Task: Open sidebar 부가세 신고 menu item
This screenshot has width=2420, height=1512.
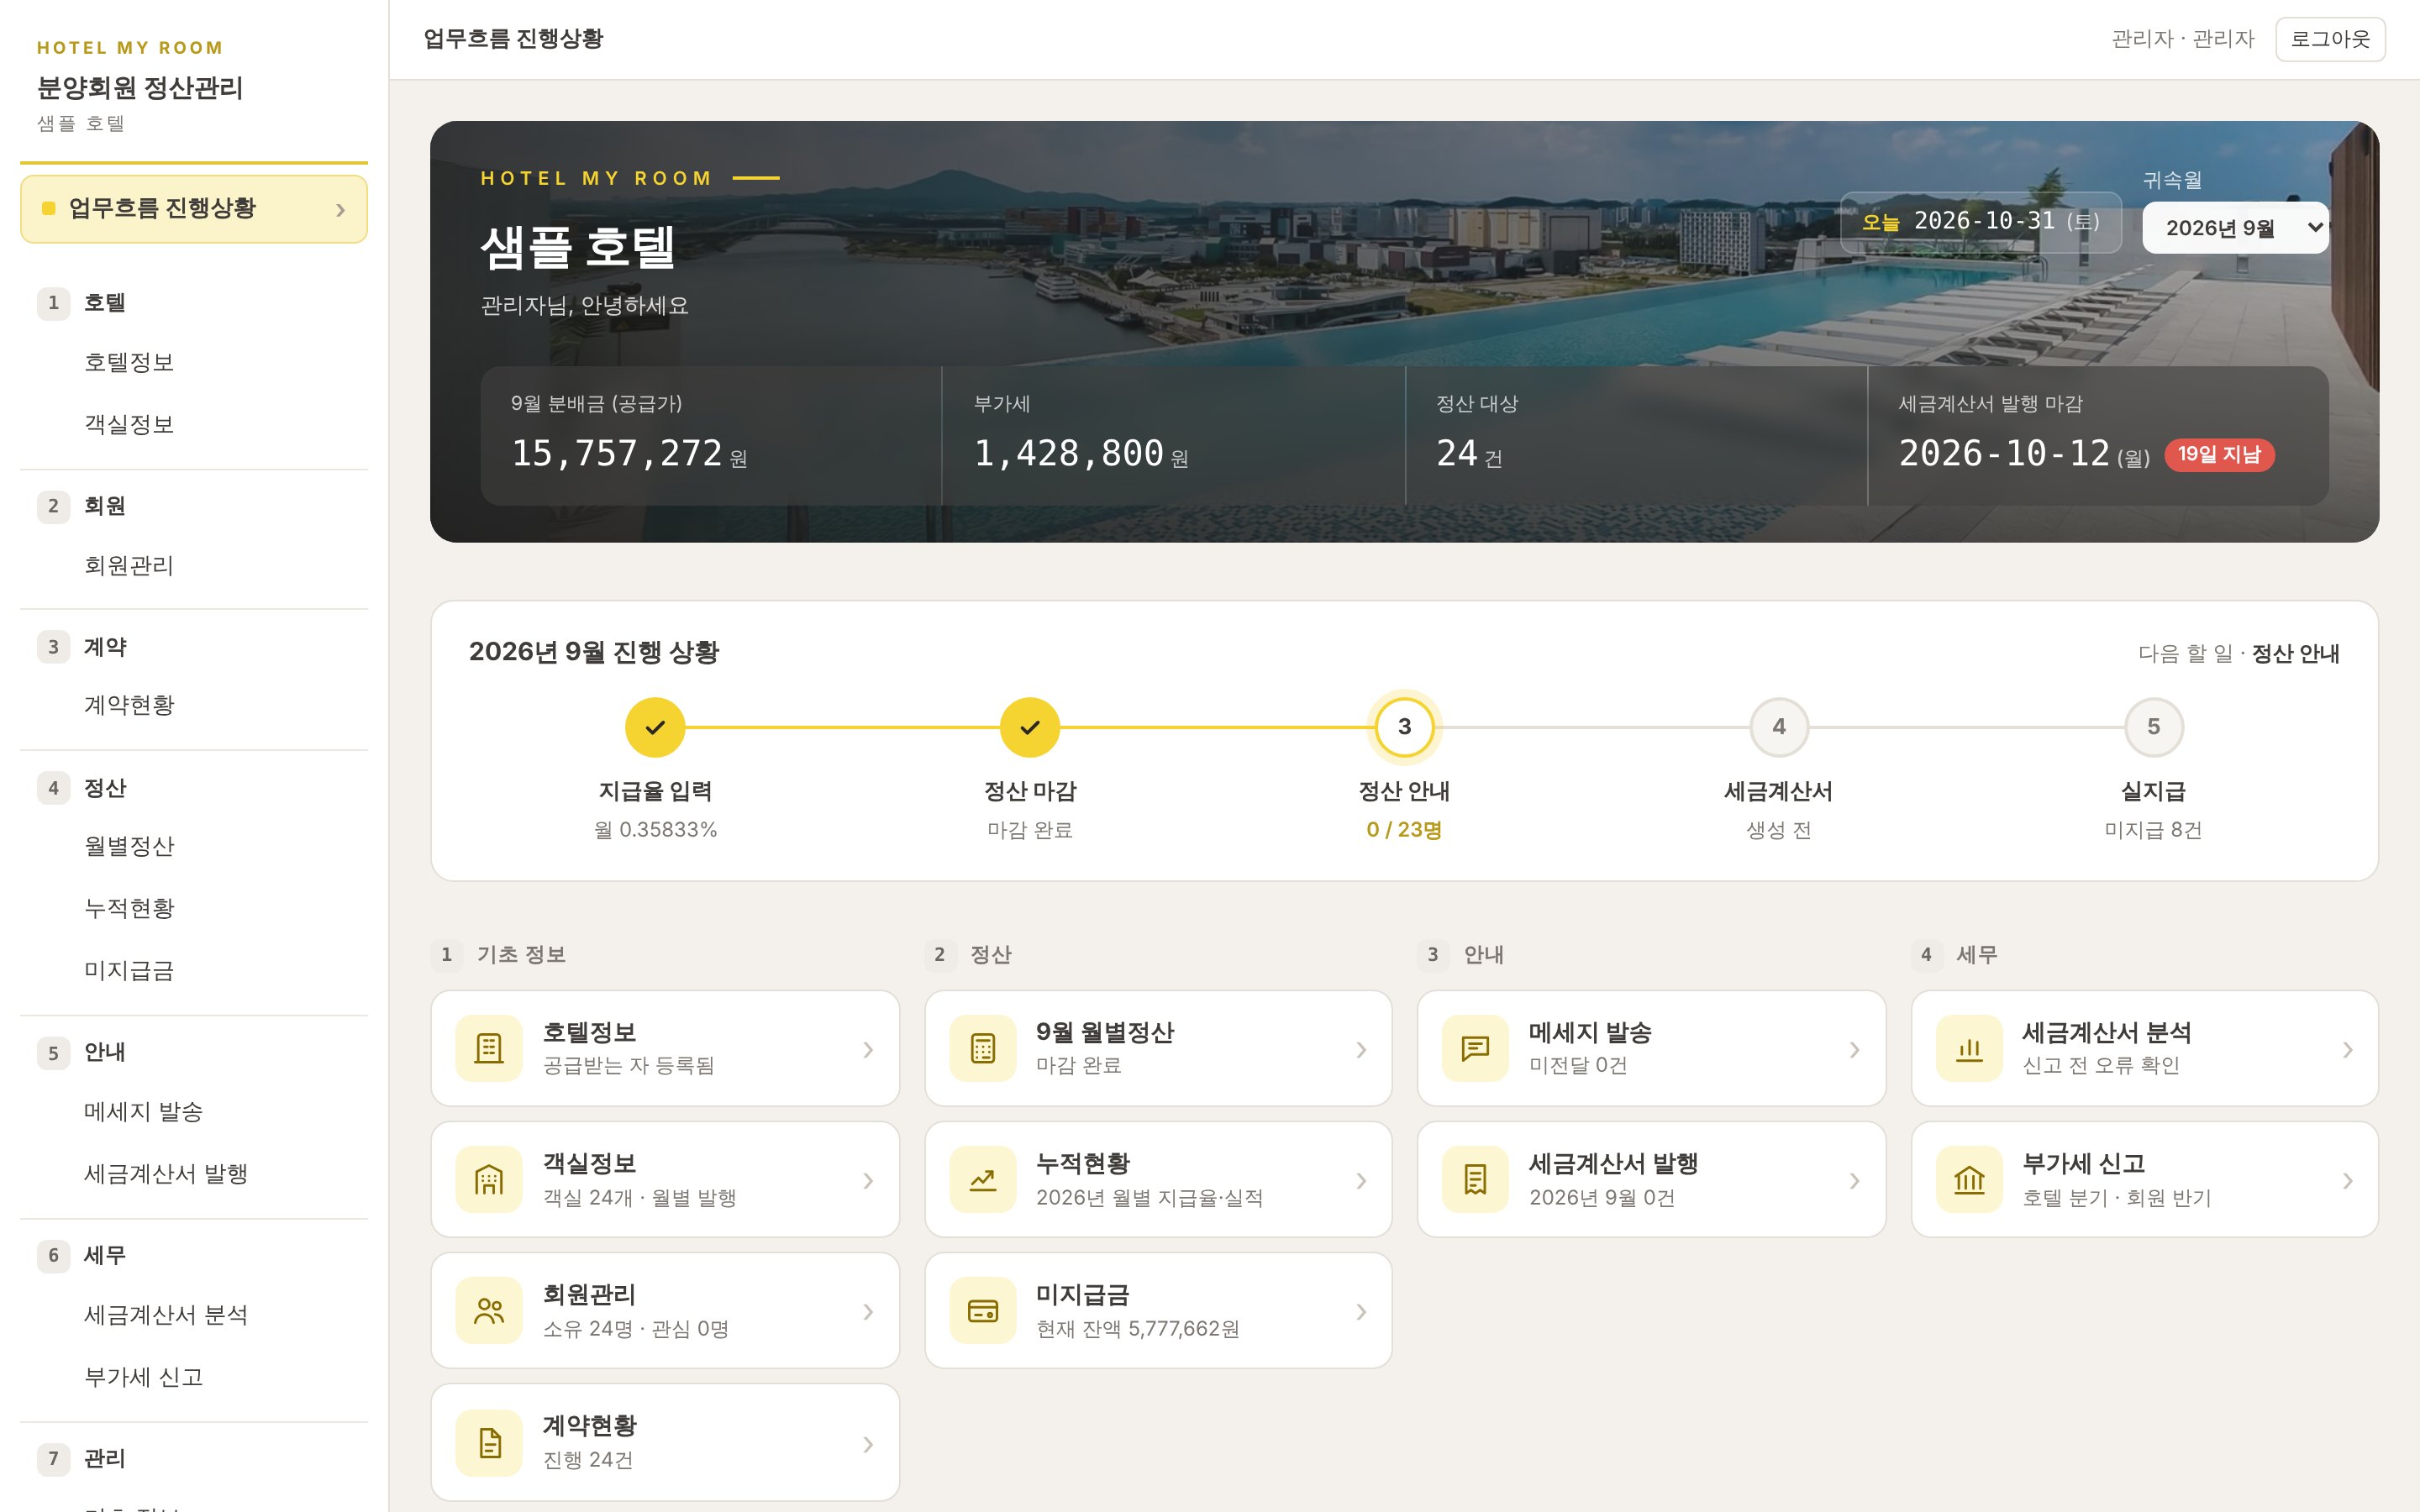Action: 144,1377
